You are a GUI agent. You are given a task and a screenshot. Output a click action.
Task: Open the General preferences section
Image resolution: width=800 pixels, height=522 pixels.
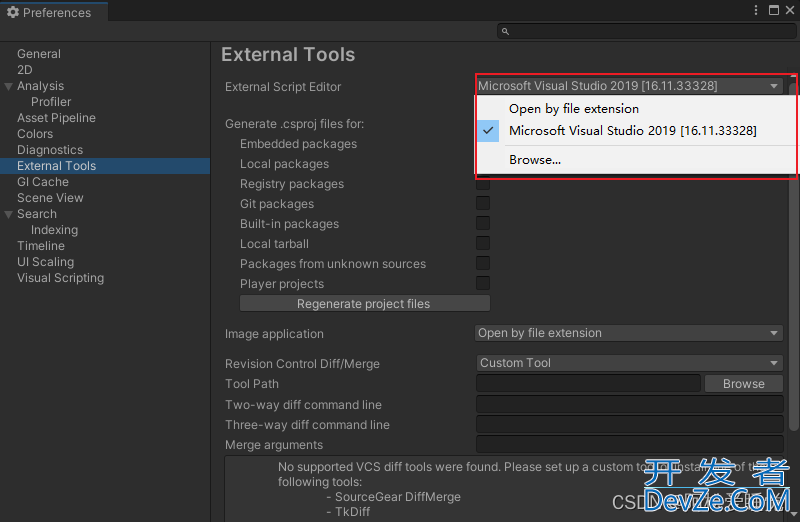(x=39, y=54)
